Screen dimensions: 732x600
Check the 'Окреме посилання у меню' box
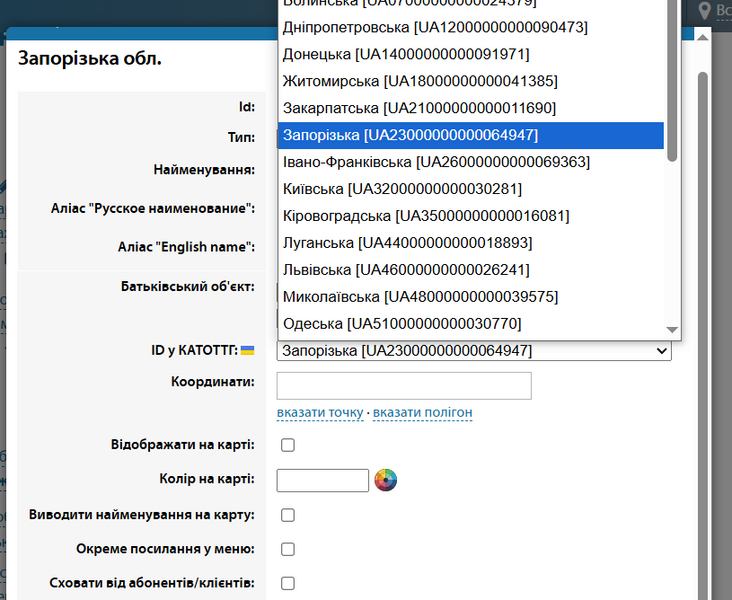[288, 549]
